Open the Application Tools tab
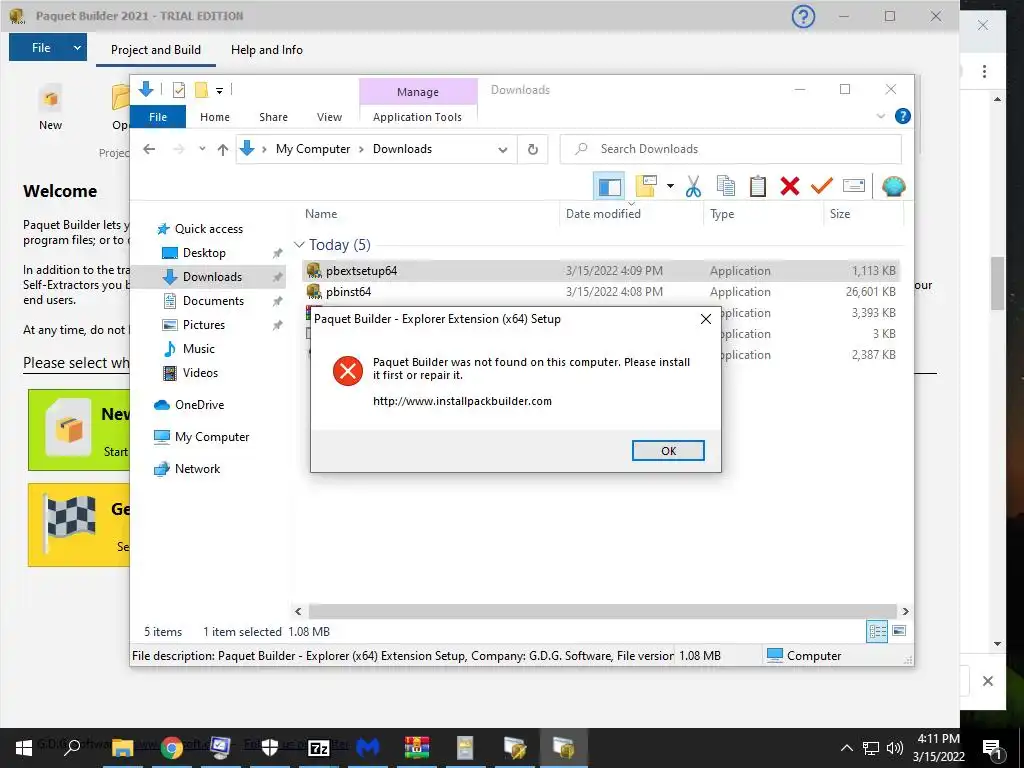Viewport: 1024px width, 768px height. coord(417,117)
